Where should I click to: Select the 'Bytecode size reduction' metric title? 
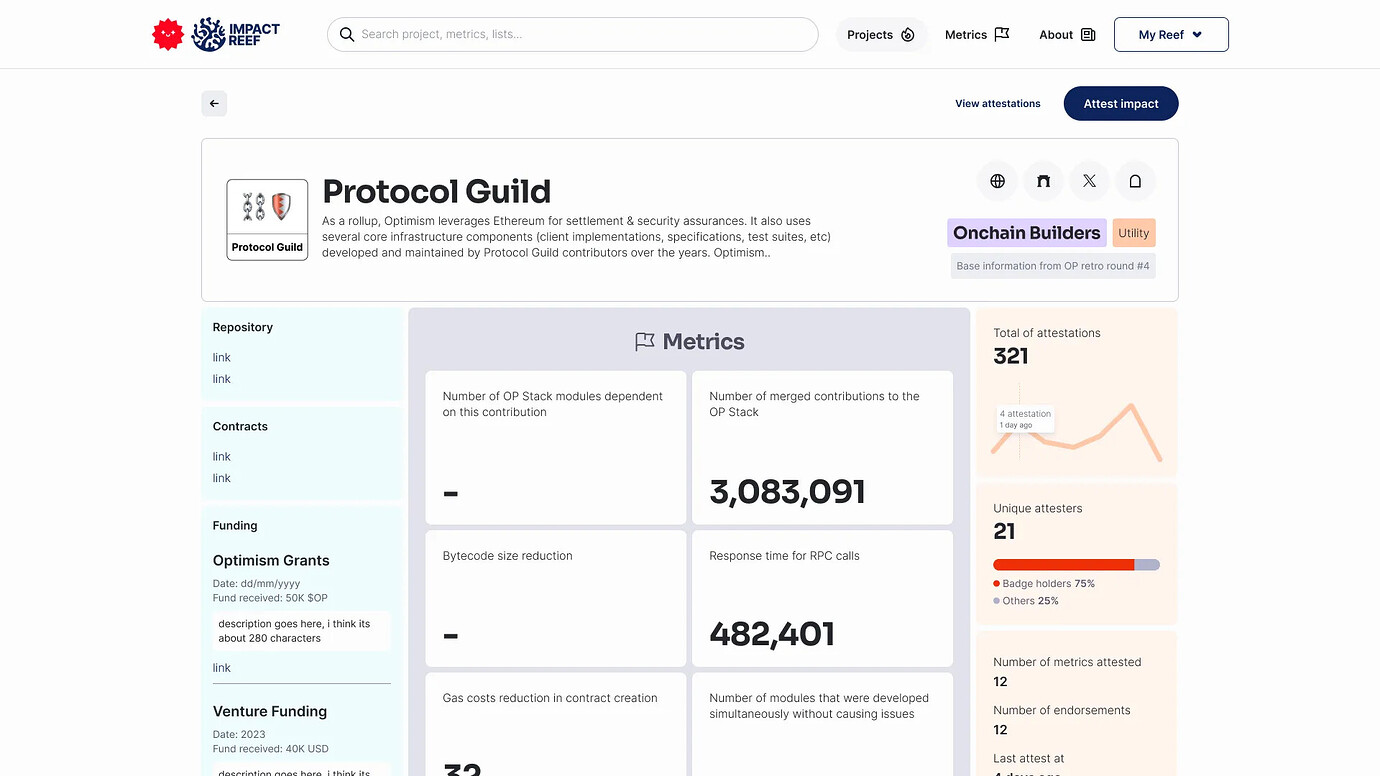point(508,556)
